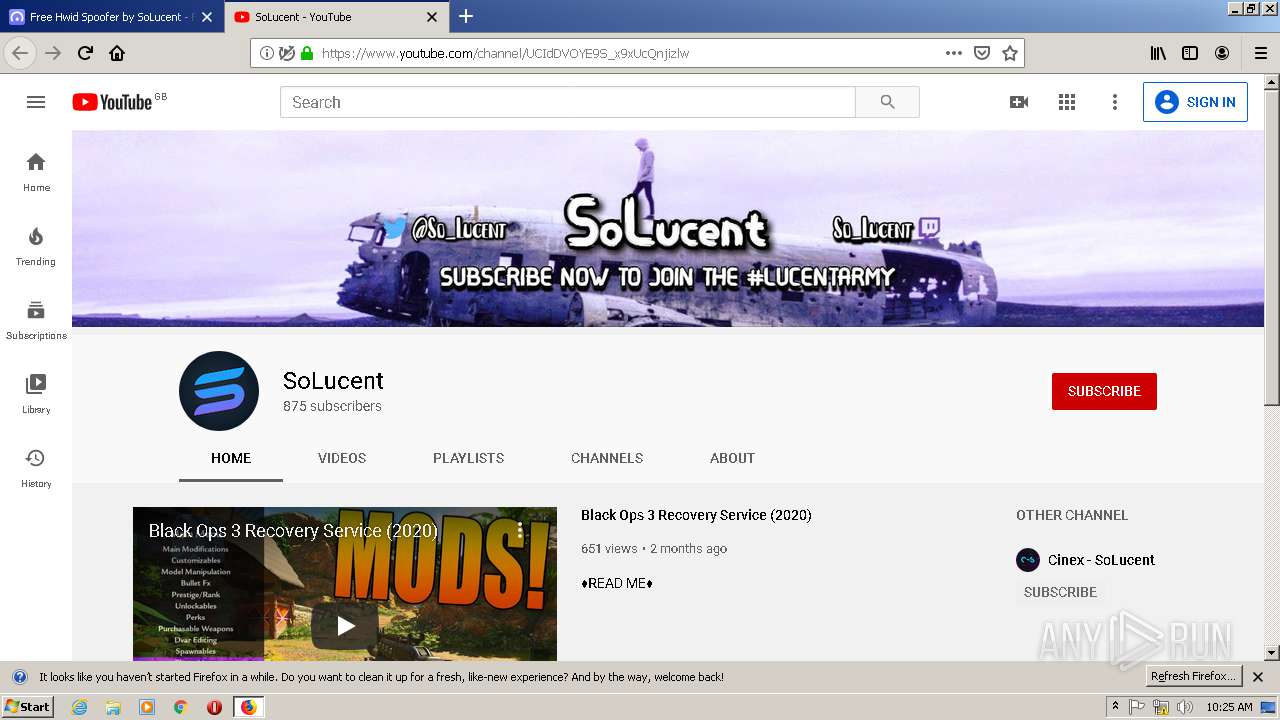Subscribe to SoLucent with red button
This screenshot has height=720, width=1280.
(x=1104, y=391)
